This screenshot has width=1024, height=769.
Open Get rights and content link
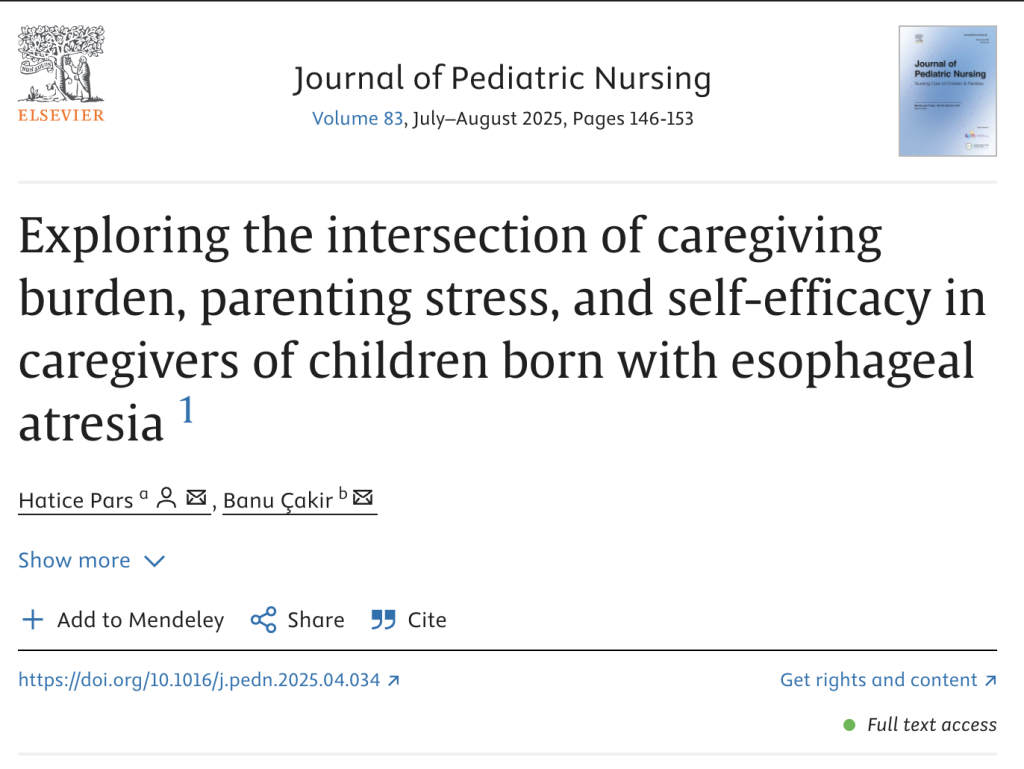[x=878, y=680]
